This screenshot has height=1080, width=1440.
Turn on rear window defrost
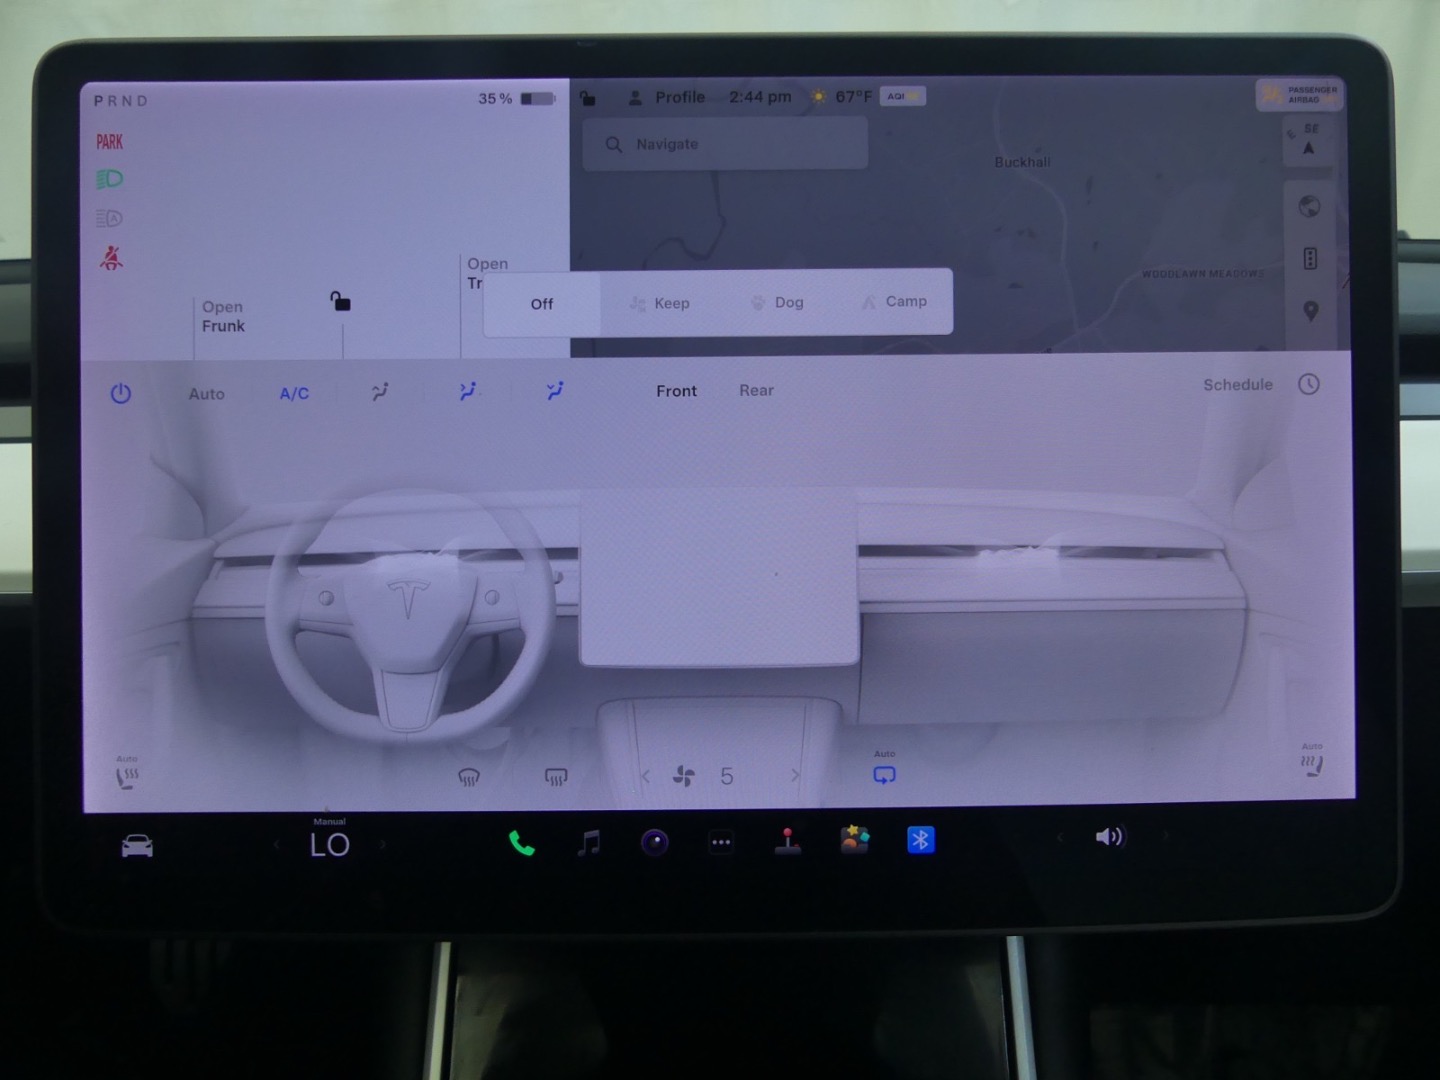pyautogui.click(x=556, y=777)
